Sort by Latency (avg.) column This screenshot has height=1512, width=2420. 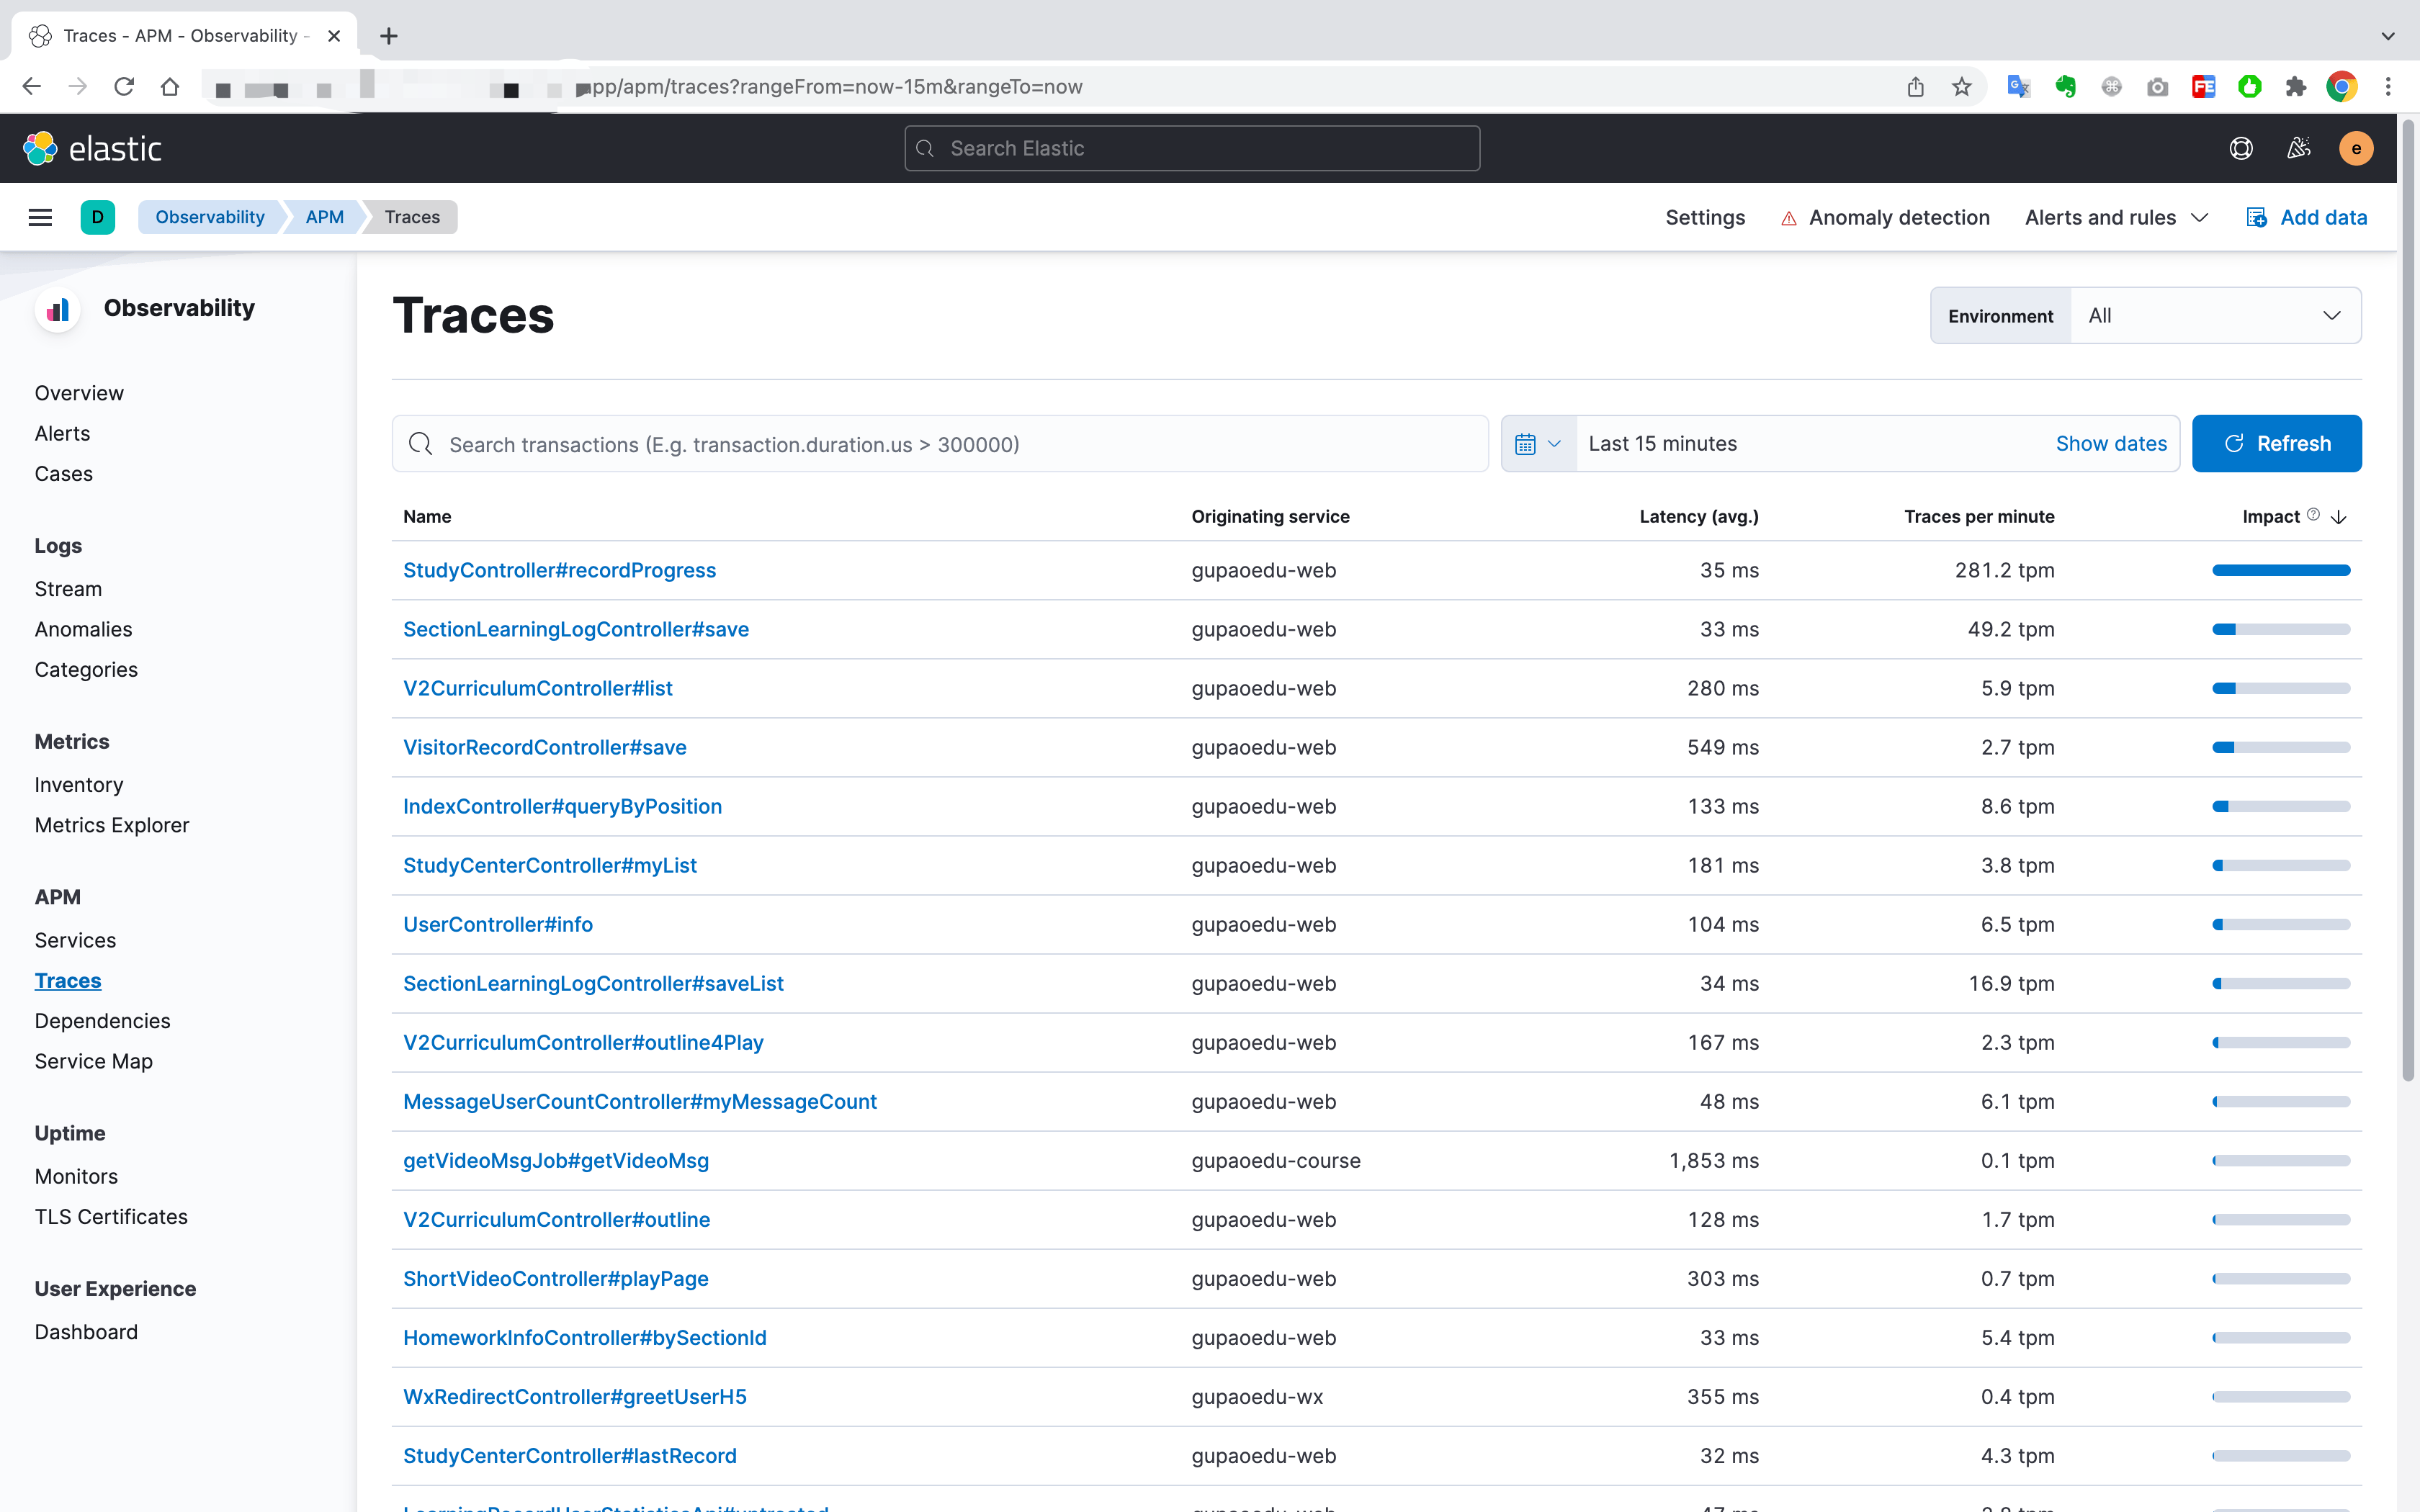(1698, 517)
